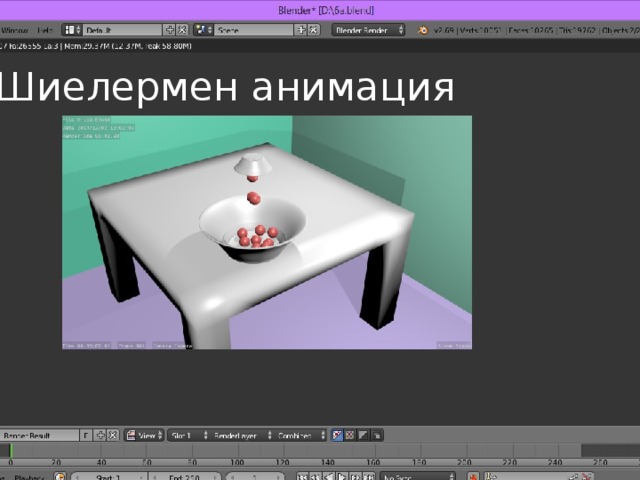
Task: Open the RenderLayer dropdown
Action: 241,436
